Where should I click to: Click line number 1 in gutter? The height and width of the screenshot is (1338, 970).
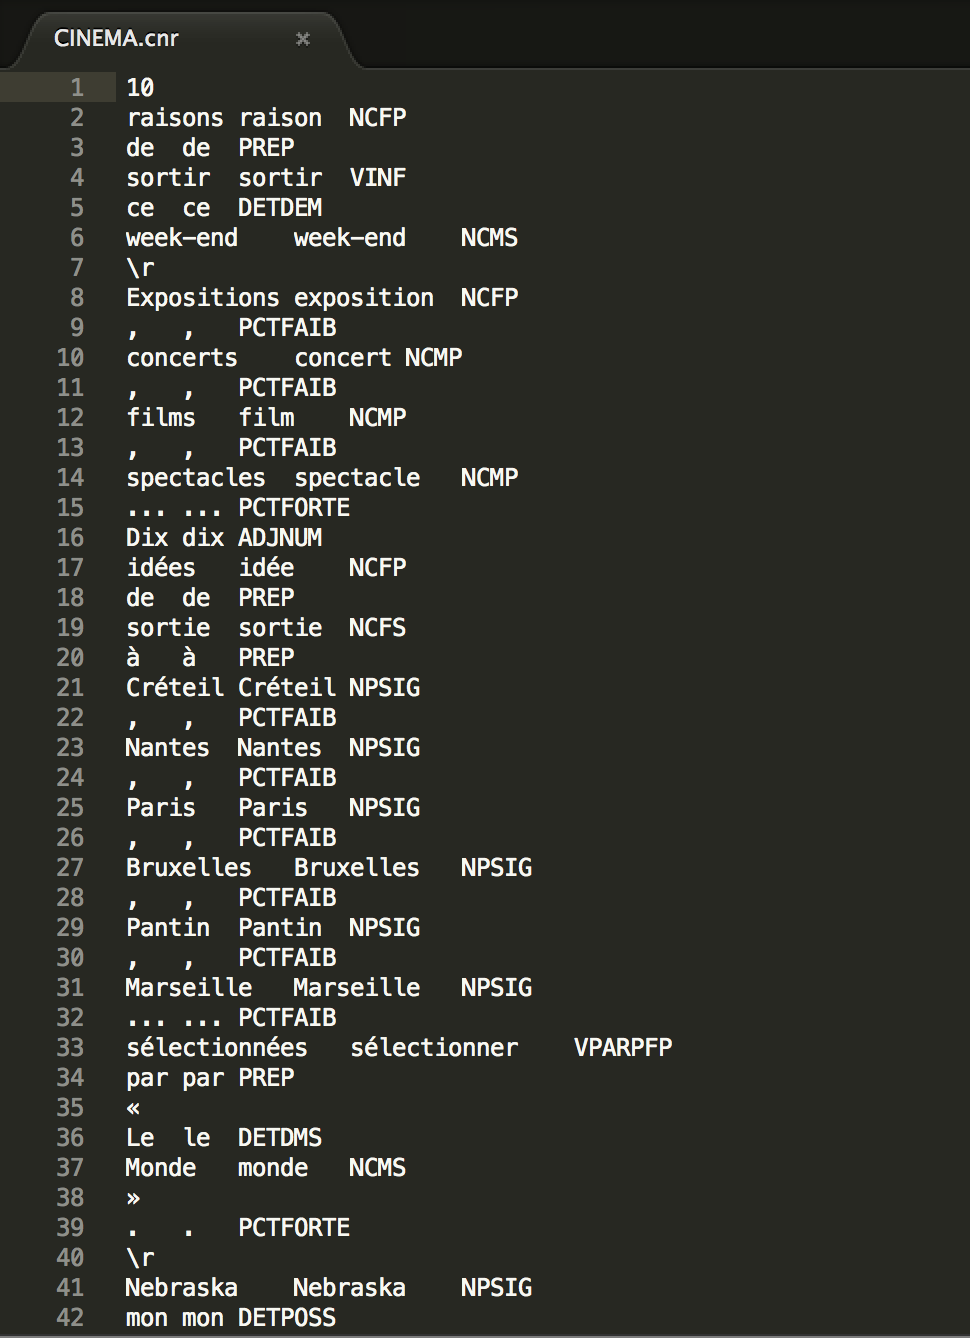[77, 88]
